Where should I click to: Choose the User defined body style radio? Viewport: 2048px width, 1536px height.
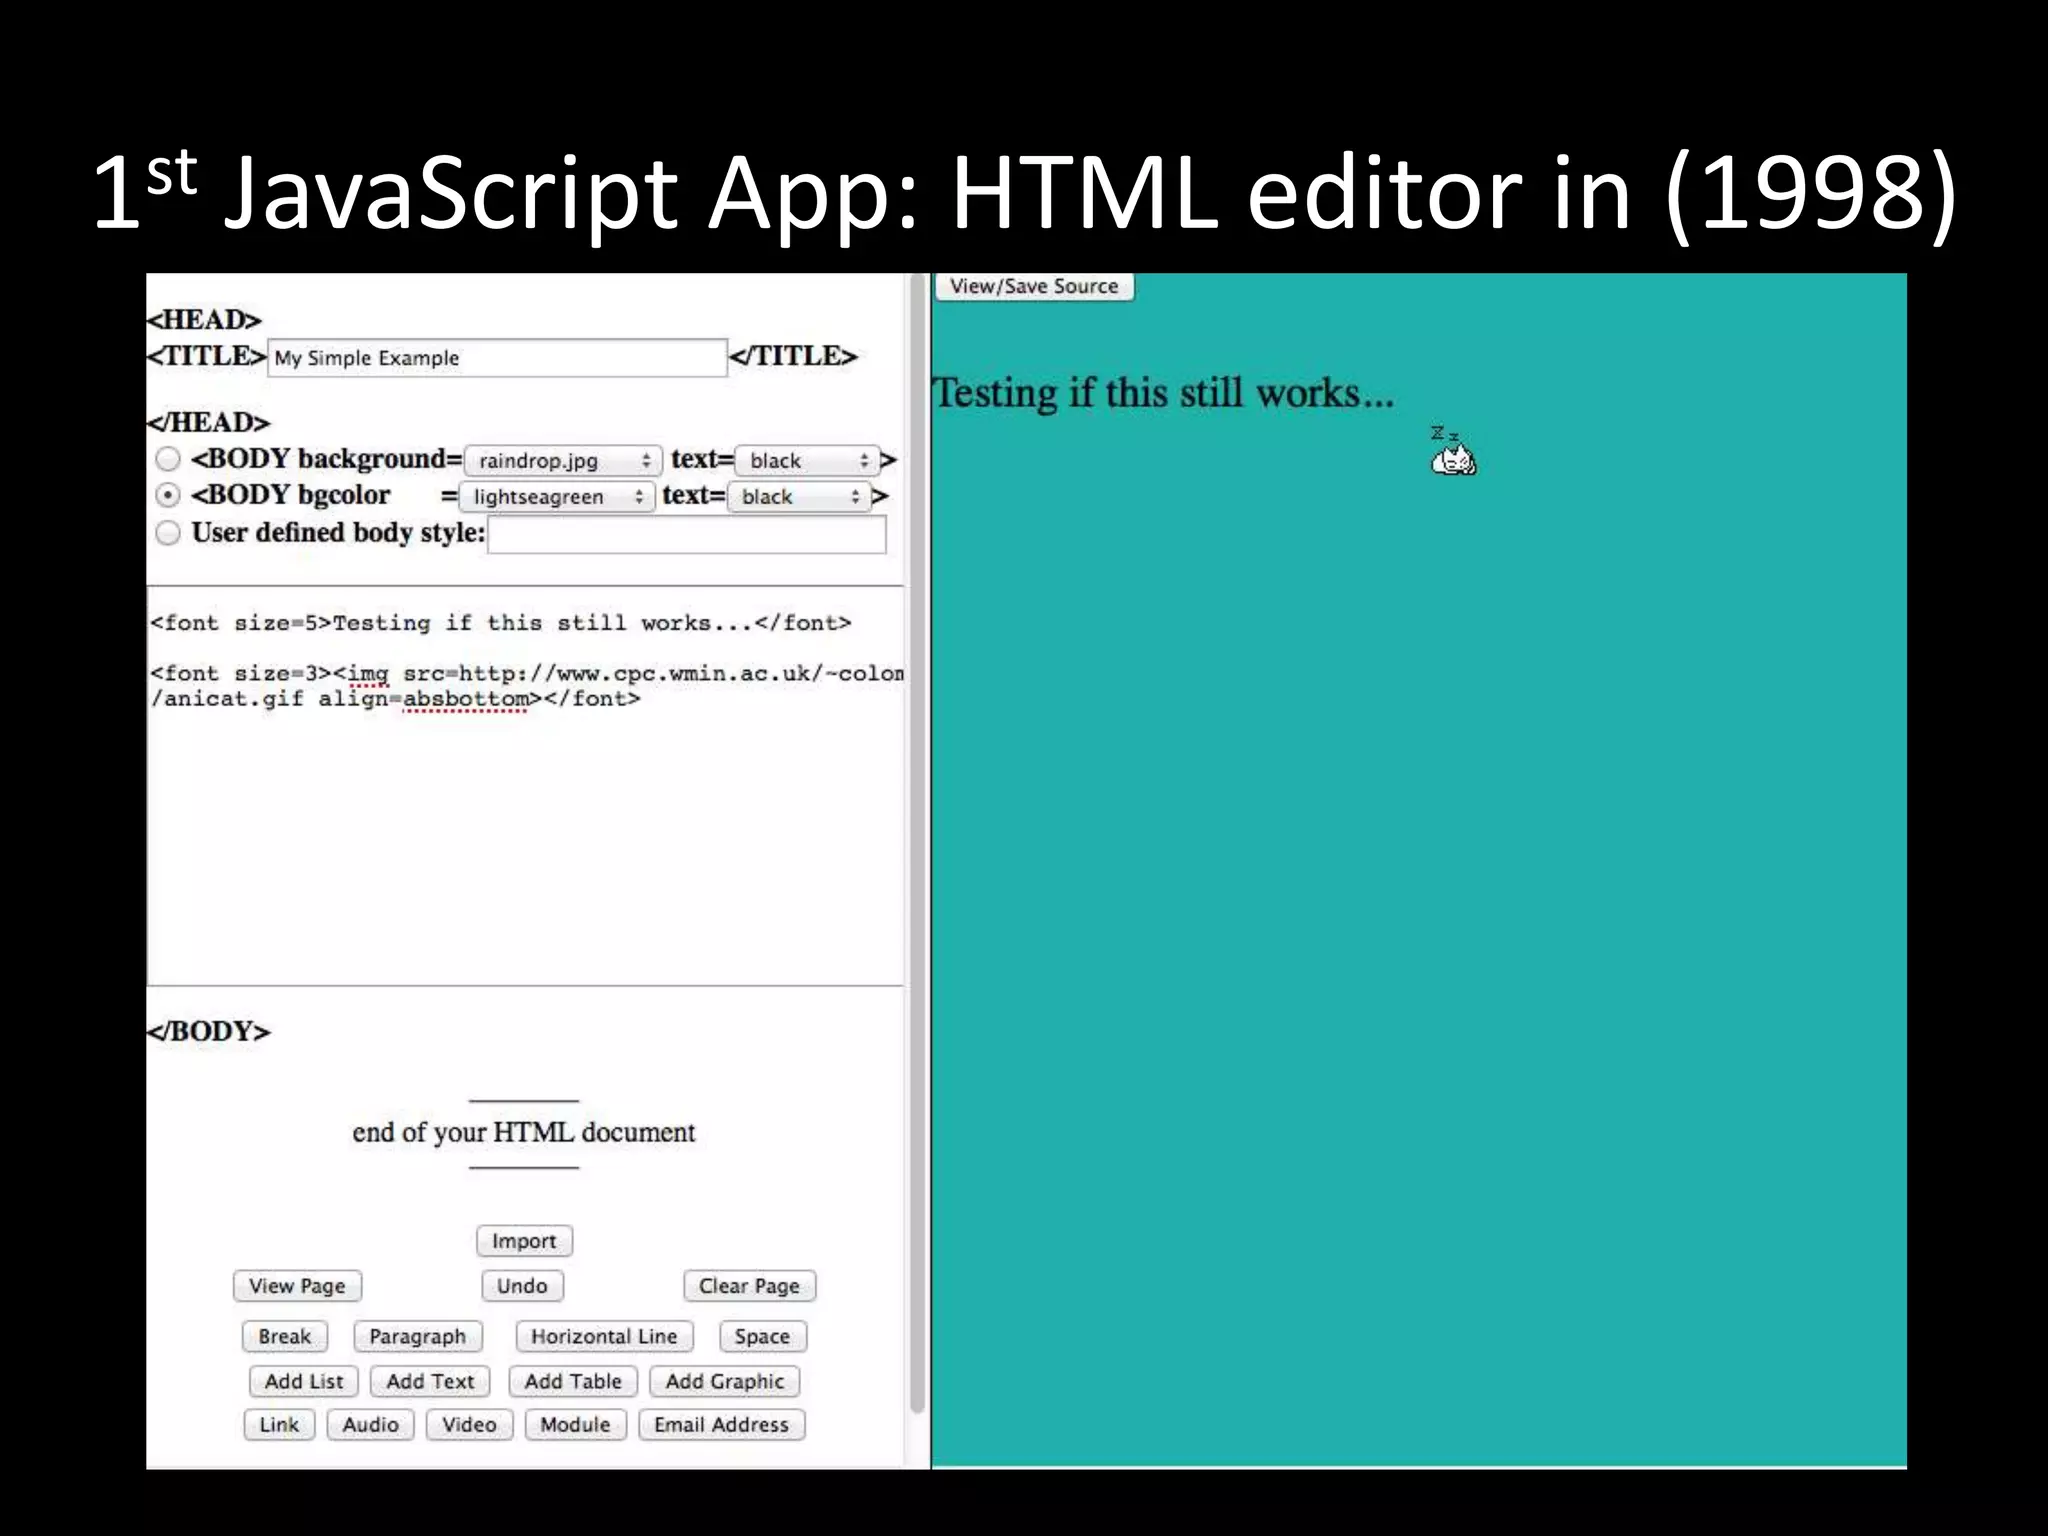pos(168,532)
